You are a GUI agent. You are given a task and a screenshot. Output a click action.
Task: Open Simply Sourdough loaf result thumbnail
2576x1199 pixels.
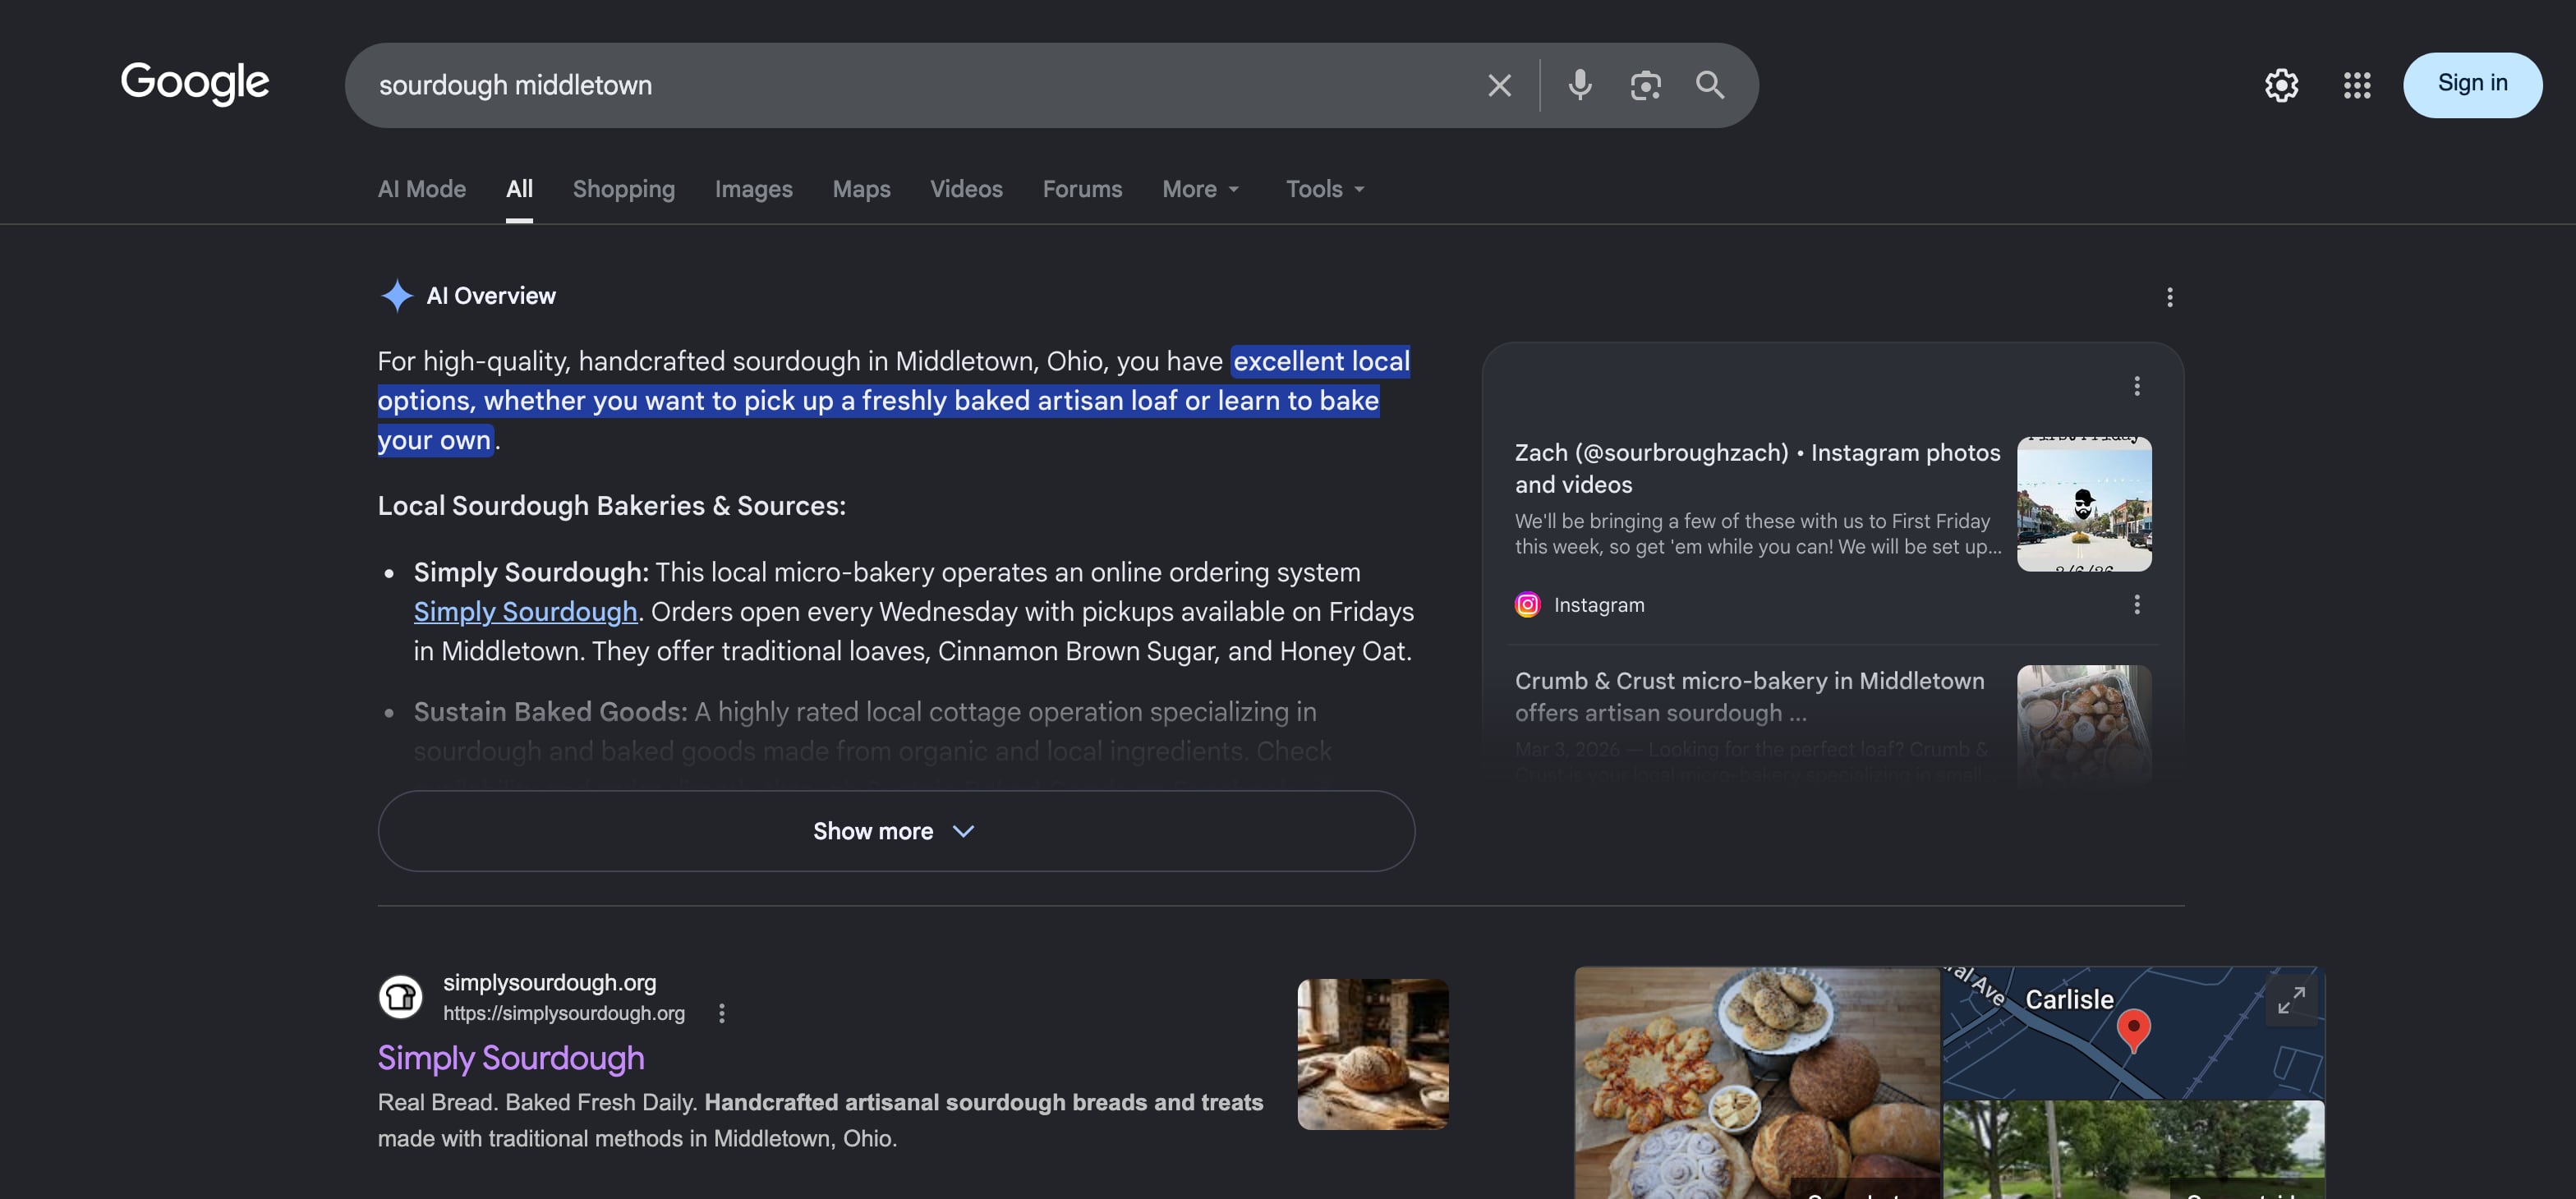tap(1372, 1054)
